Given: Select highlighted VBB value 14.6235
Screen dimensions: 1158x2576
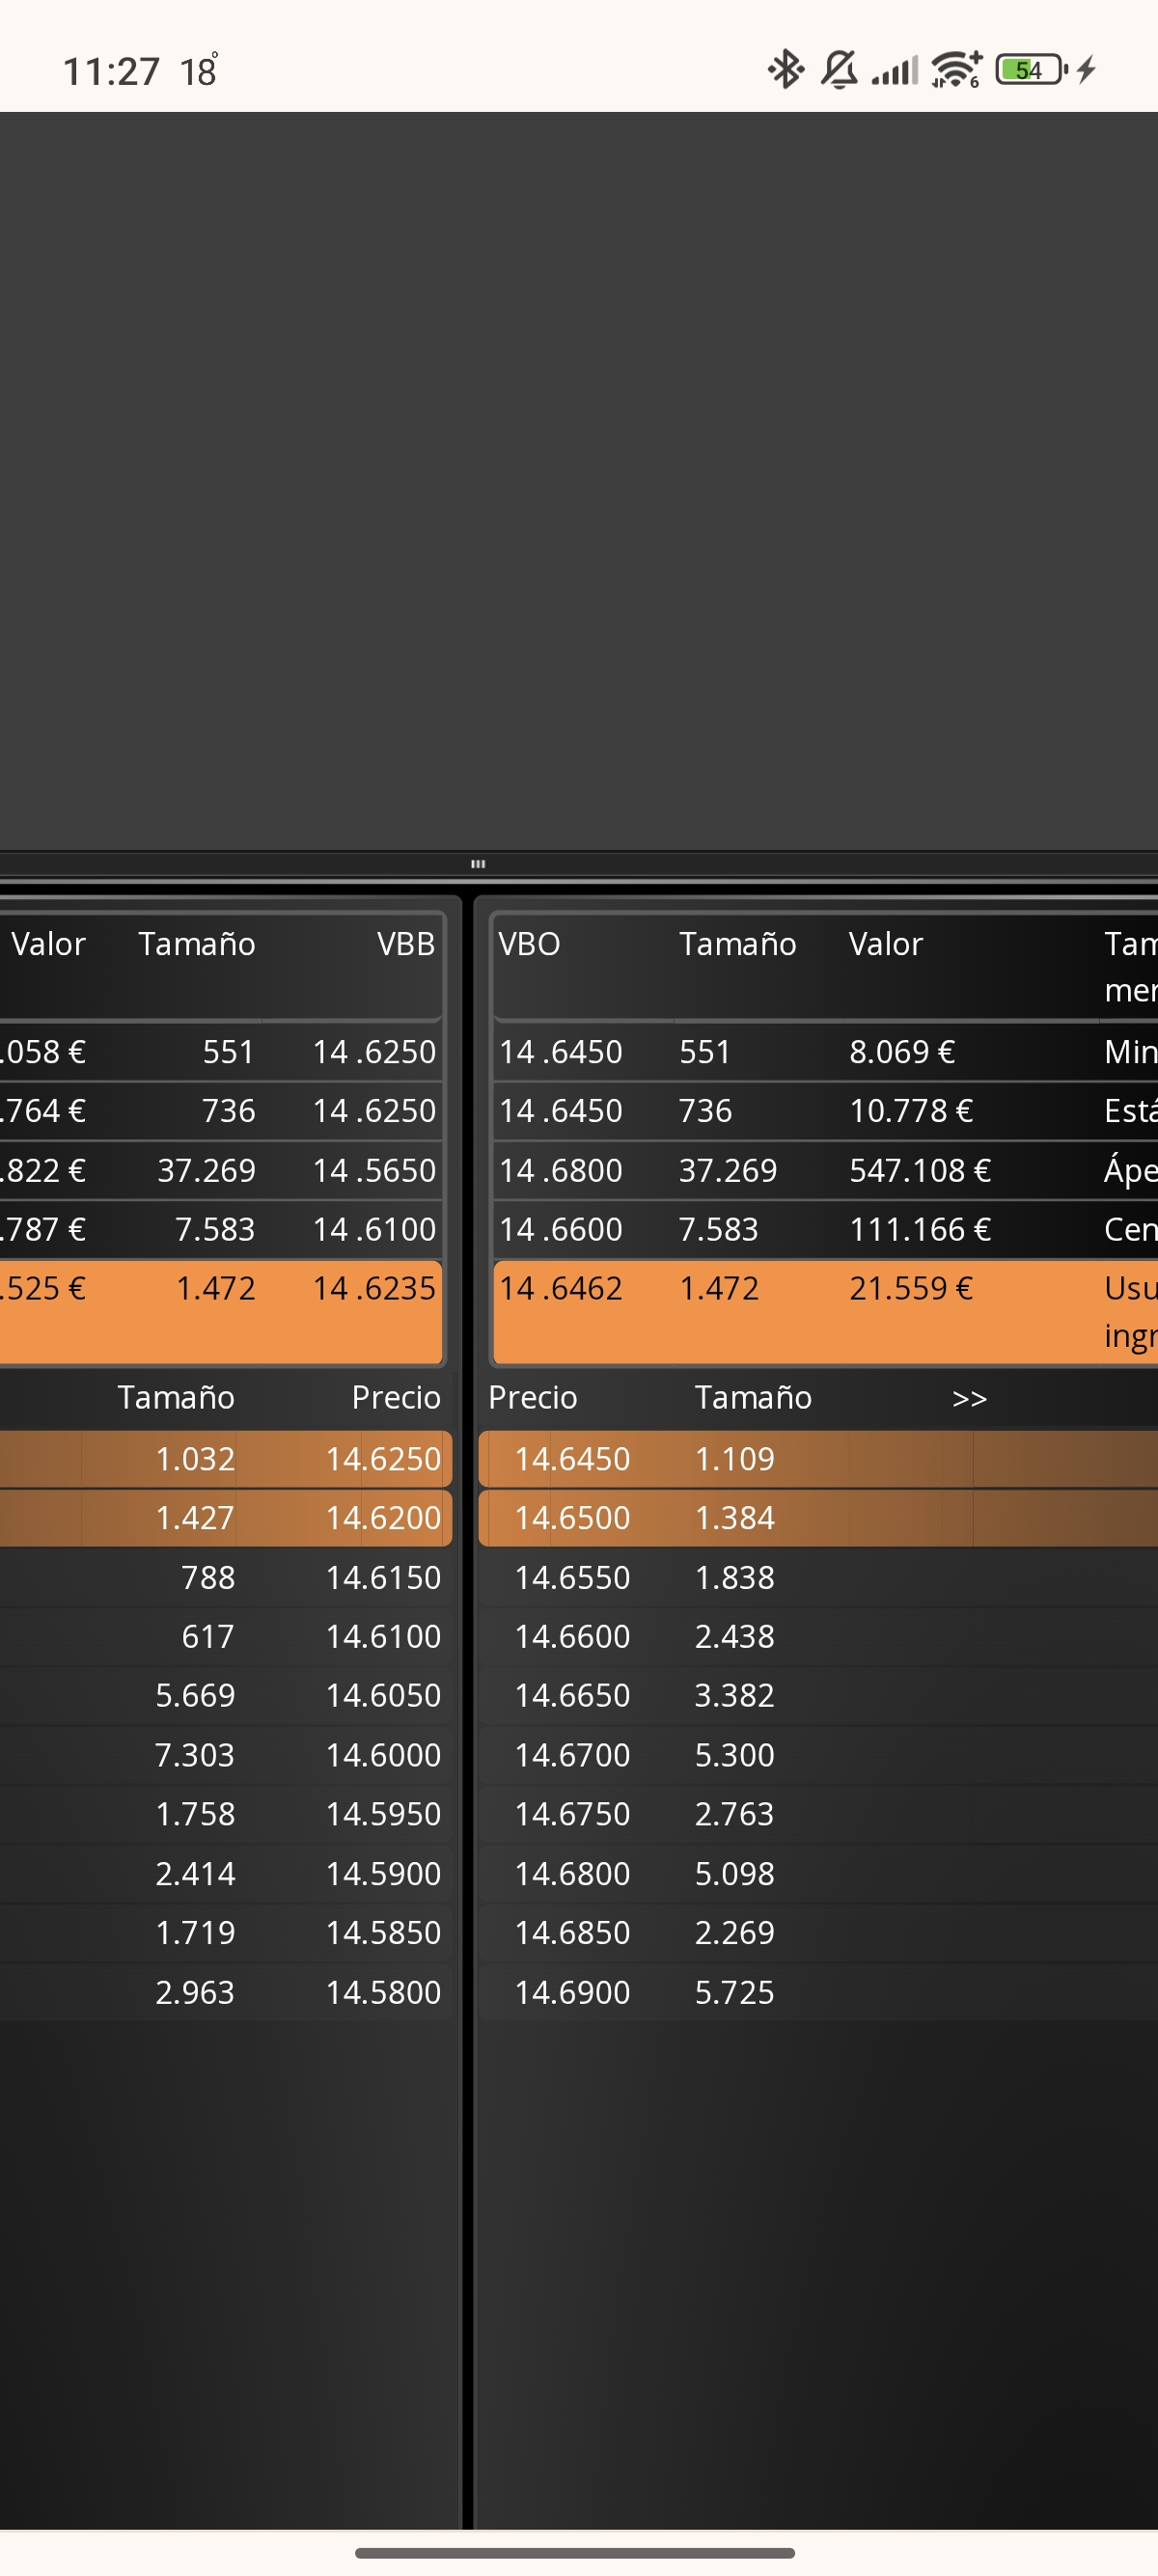Looking at the screenshot, I should tap(374, 1288).
